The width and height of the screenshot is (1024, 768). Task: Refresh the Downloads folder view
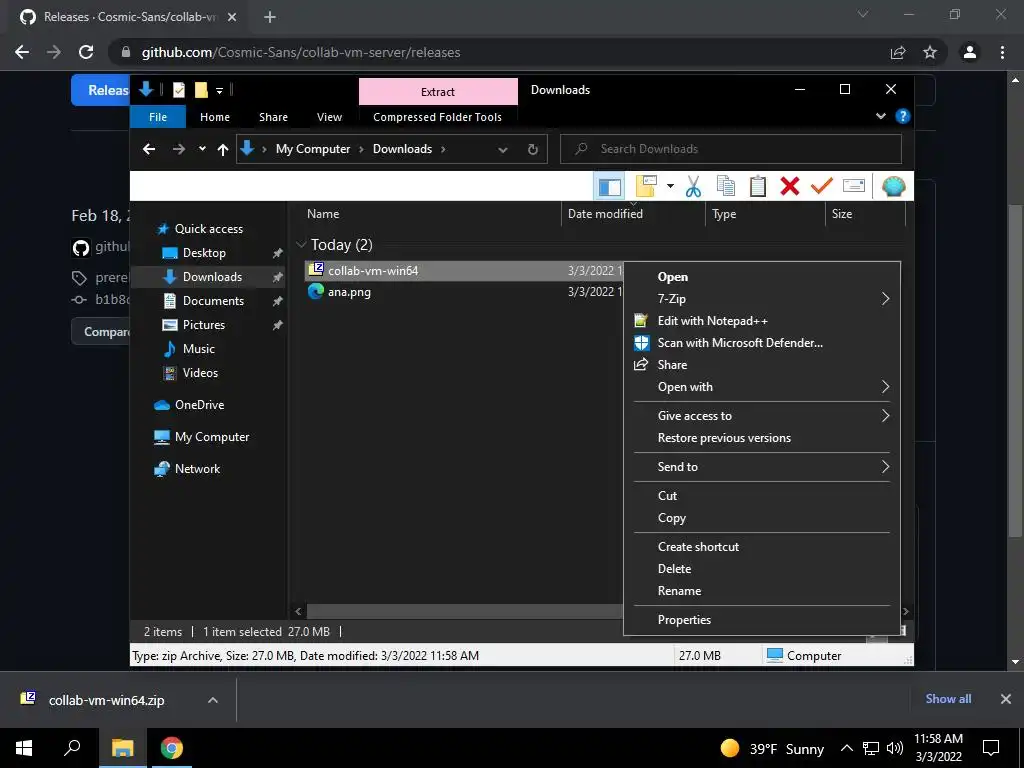point(533,150)
